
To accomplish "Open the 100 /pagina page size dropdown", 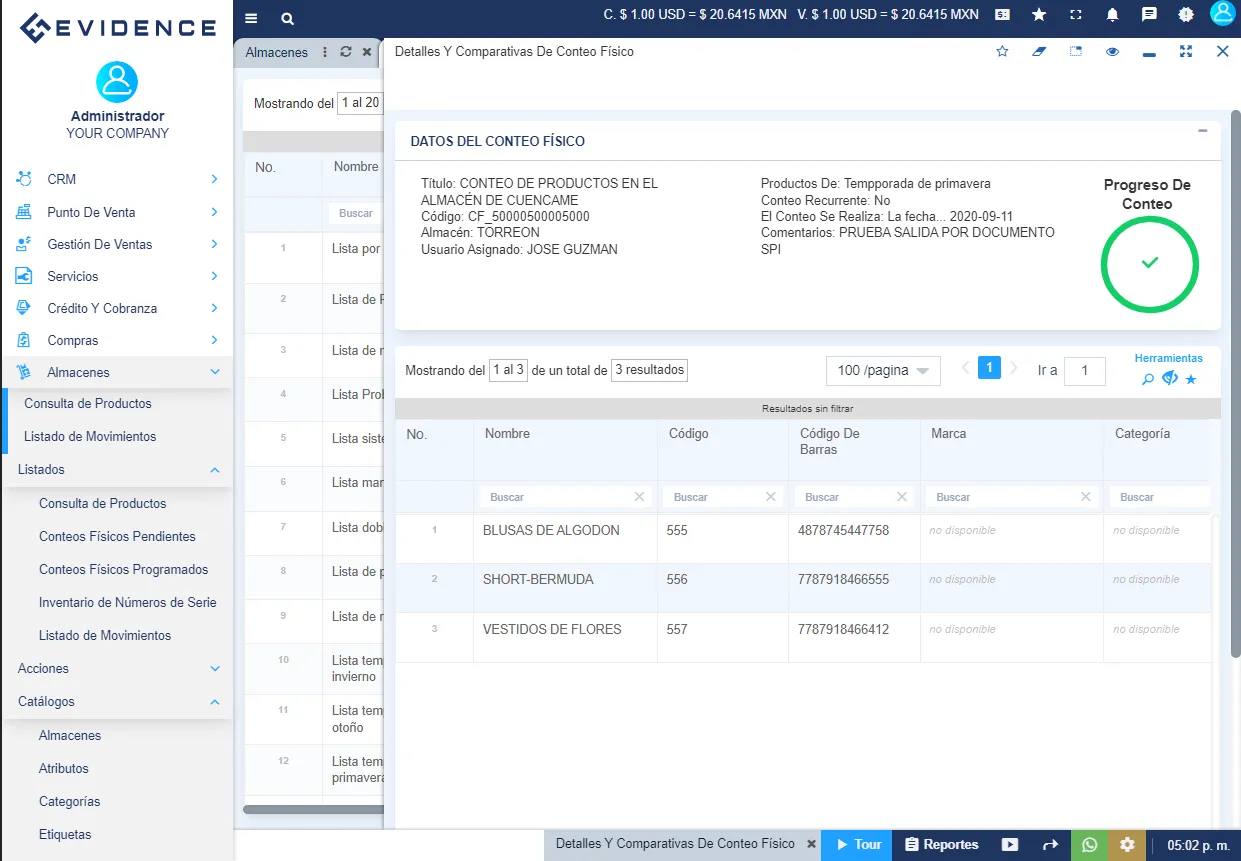I will [x=883, y=370].
